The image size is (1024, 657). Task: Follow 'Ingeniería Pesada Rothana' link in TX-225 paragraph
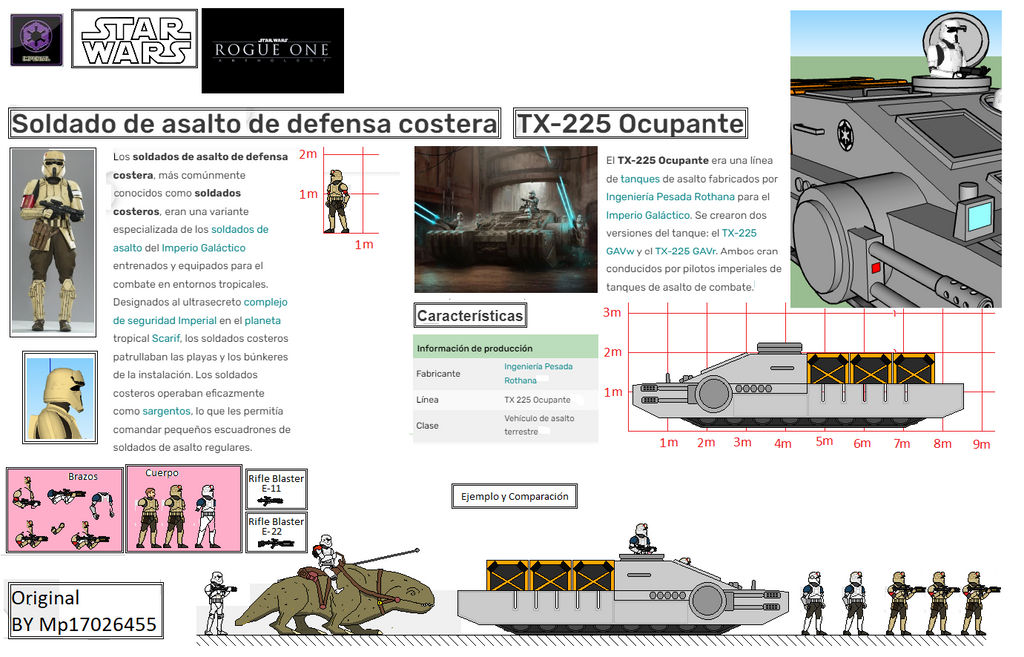[x=670, y=197]
